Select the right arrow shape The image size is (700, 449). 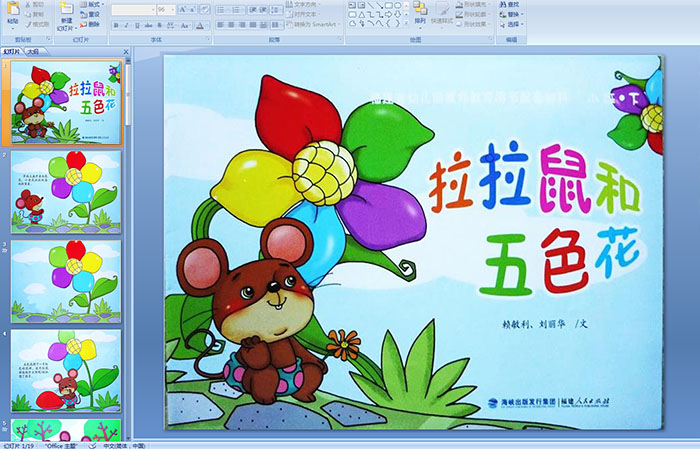pyautogui.click(x=388, y=15)
